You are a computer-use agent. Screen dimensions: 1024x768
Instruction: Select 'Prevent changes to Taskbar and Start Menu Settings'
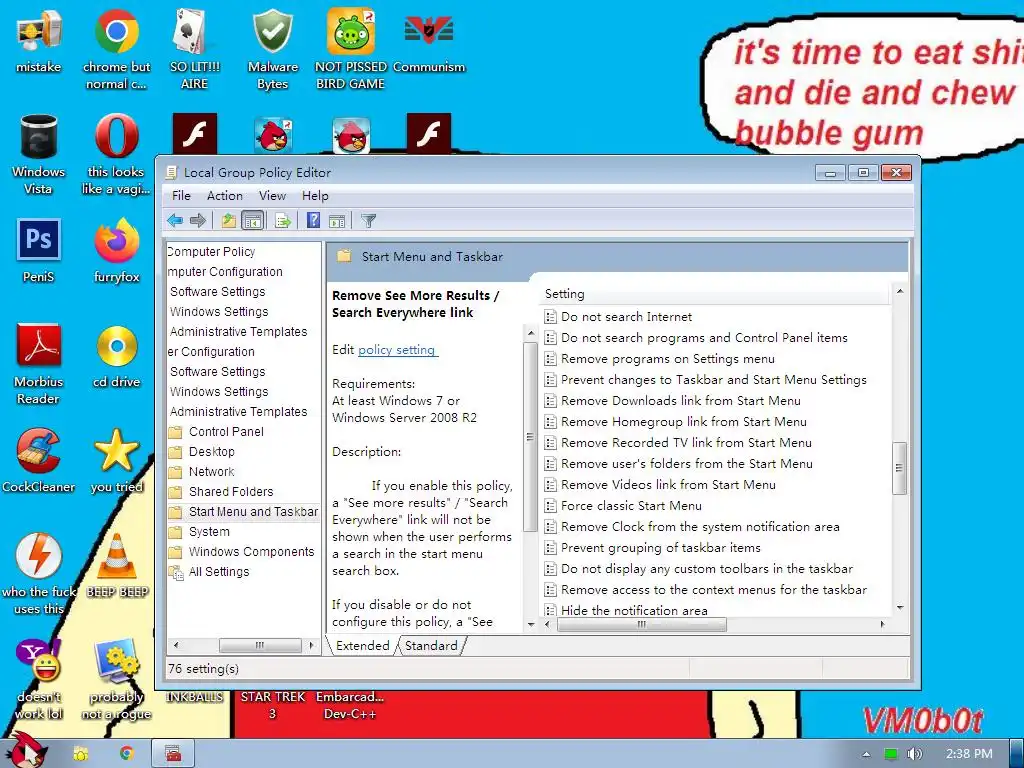[x=714, y=379]
